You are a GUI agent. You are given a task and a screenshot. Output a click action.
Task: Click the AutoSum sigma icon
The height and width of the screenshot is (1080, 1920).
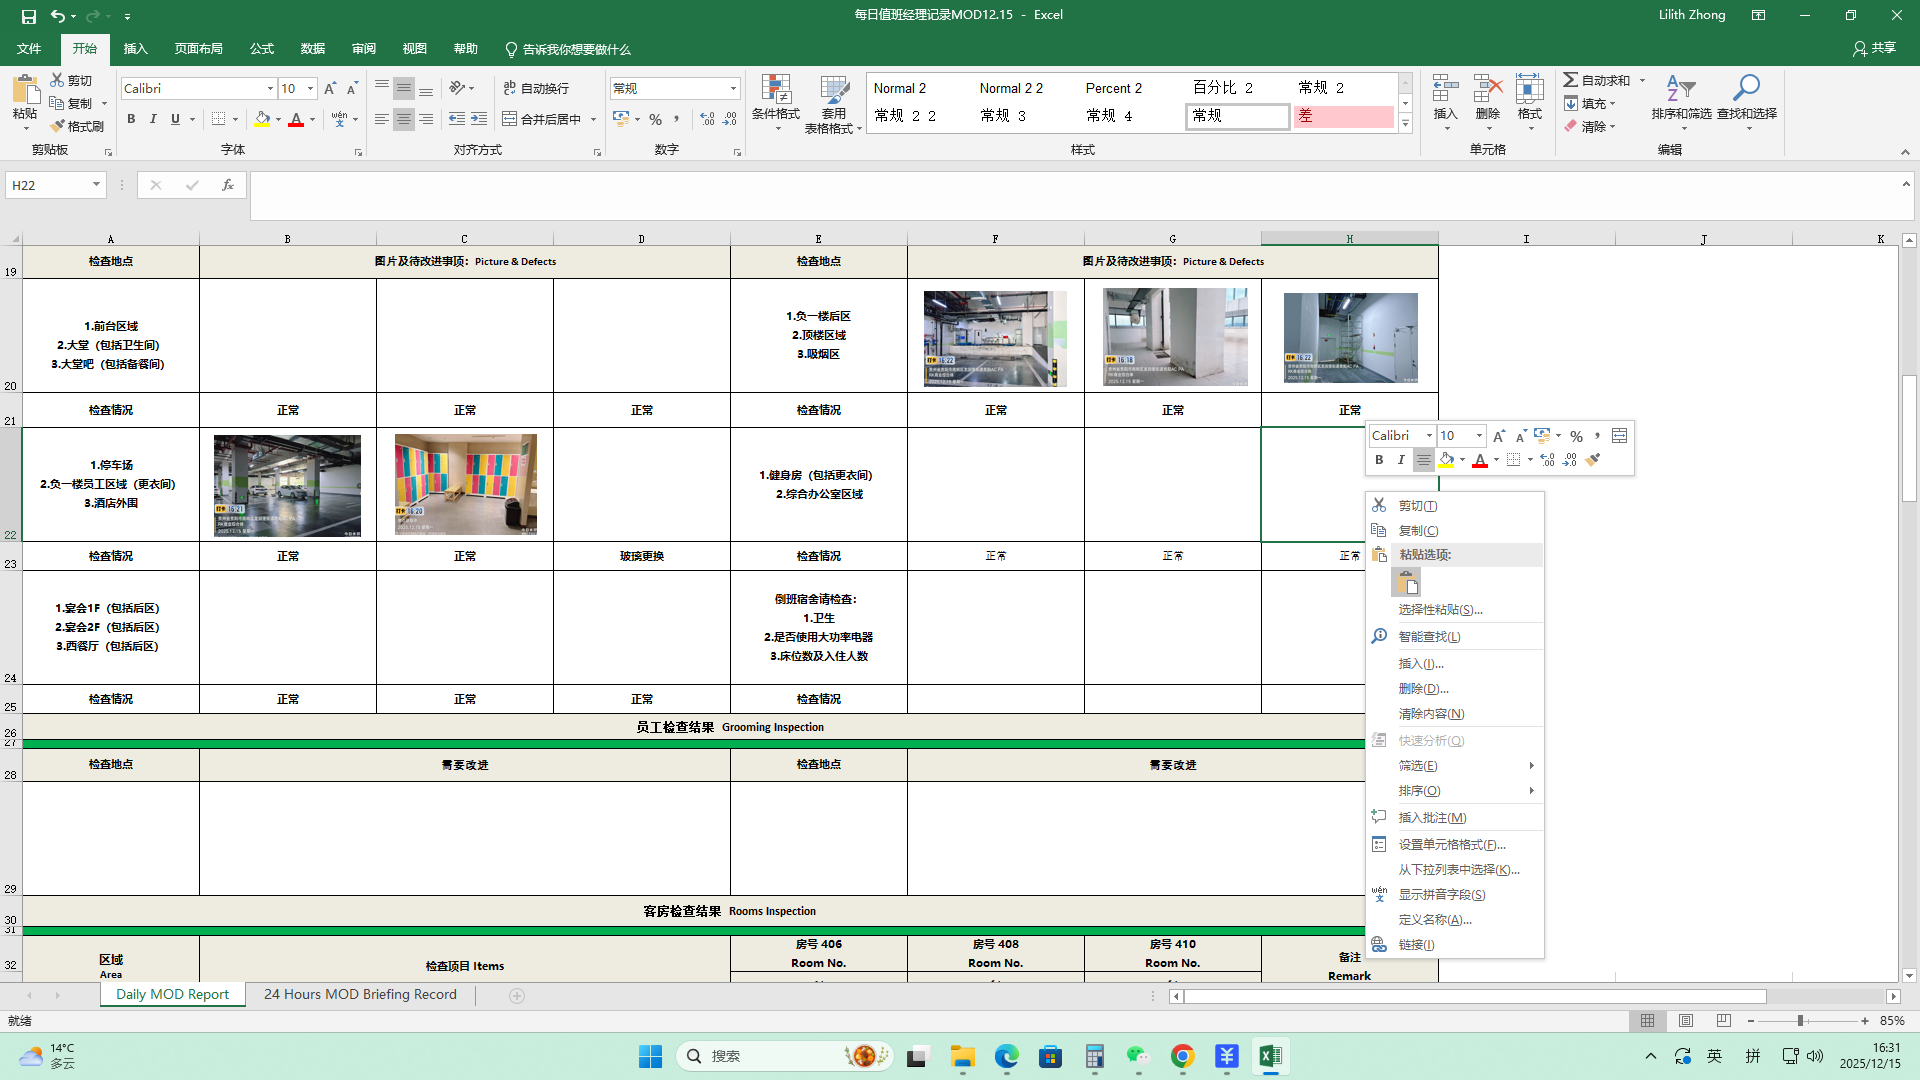[x=1571, y=80]
